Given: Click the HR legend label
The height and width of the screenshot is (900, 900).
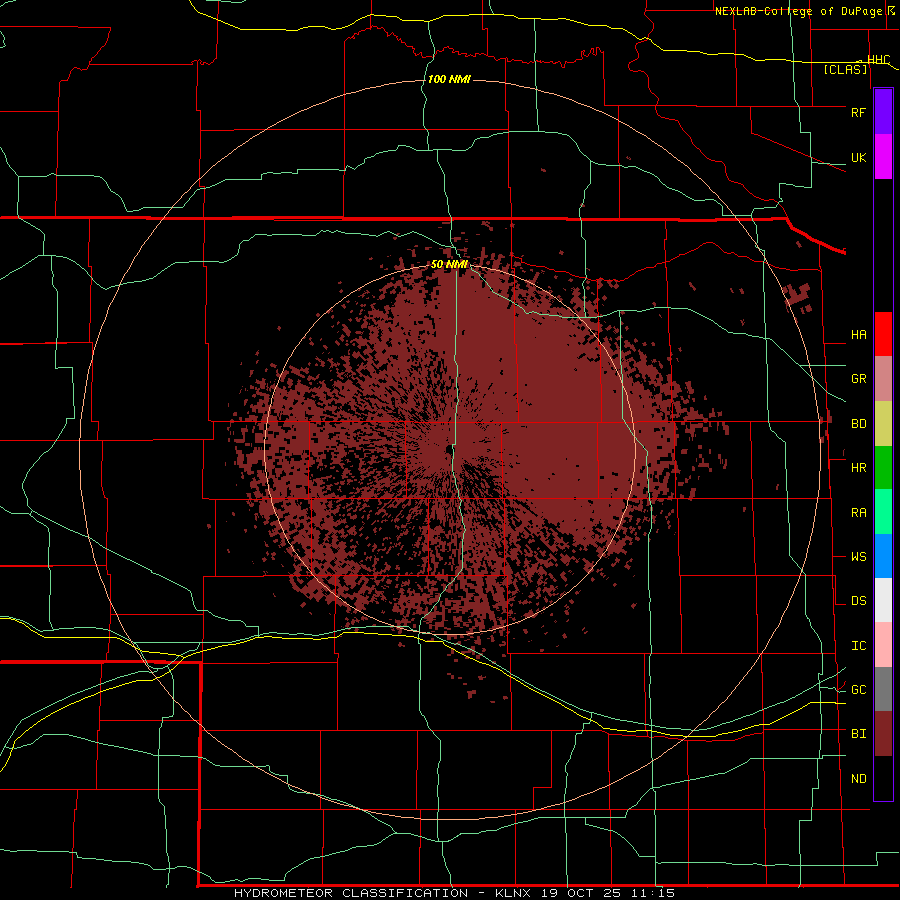Looking at the screenshot, I should point(858,468).
